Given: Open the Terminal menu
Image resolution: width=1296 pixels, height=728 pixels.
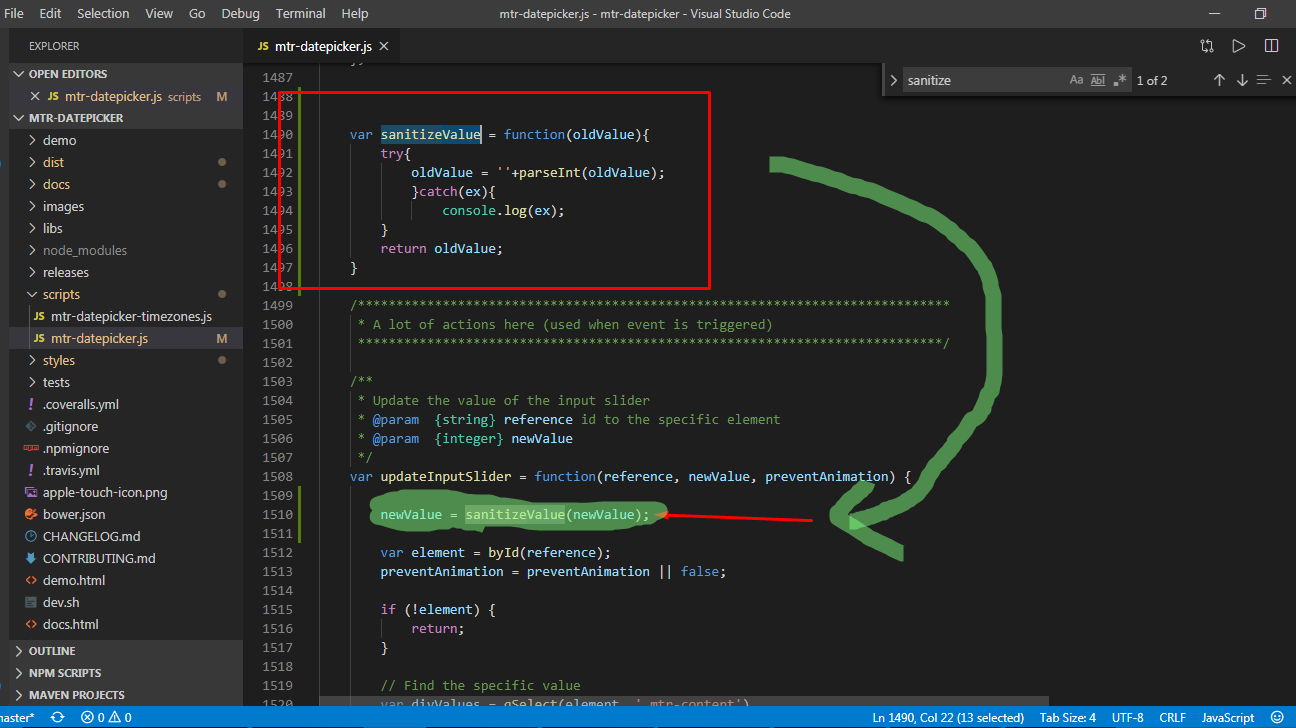Looking at the screenshot, I should [300, 13].
